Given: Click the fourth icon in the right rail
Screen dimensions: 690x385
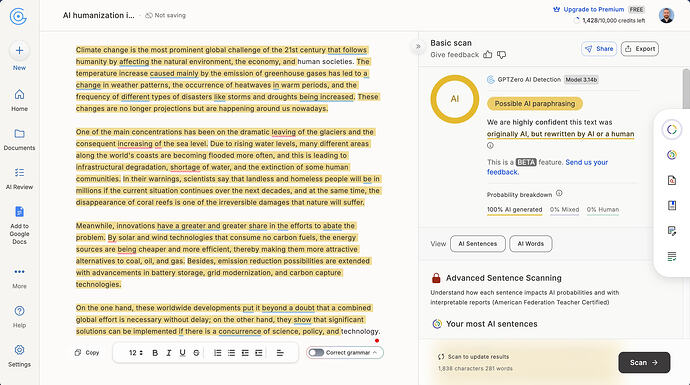Looking at the screenshot, I should click(x=672, y=205).
